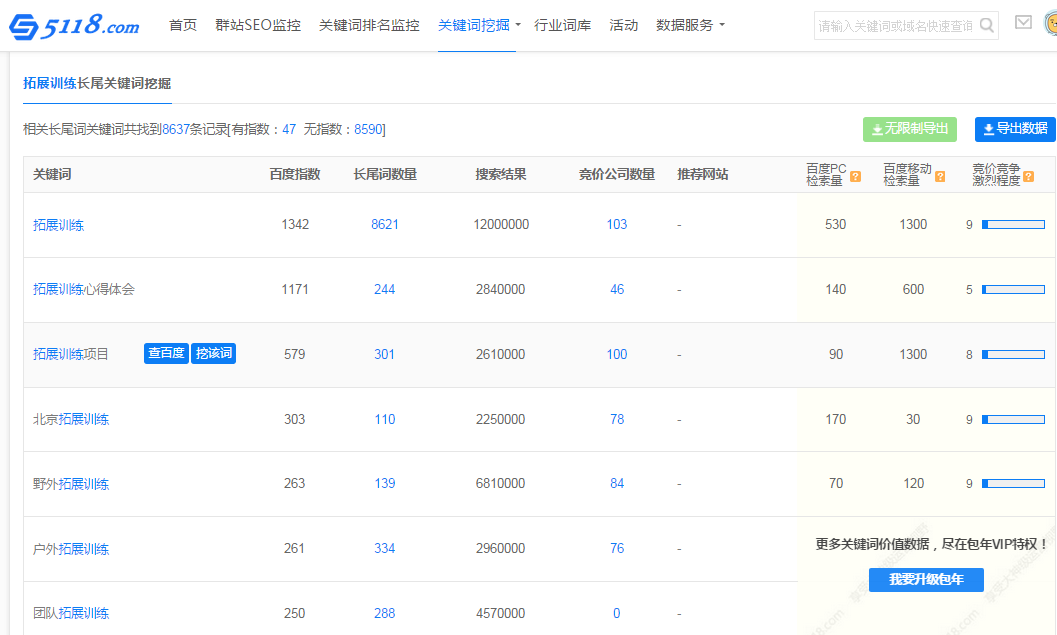This screenshot has width=1057, height=635.
Task: Click the user avatar icon
Action: point(1051,23)
